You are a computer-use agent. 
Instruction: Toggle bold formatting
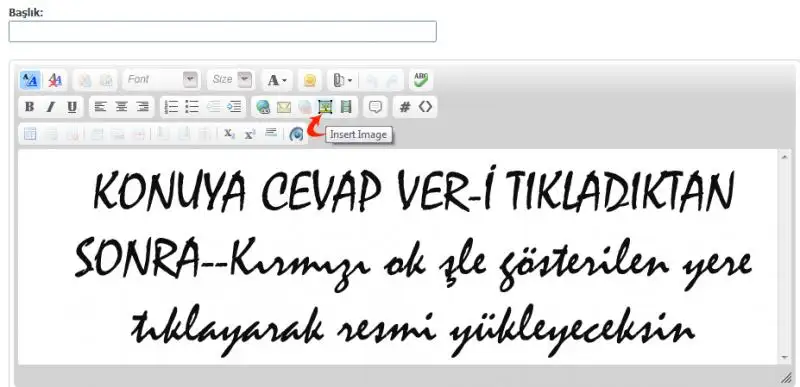(x=30, y=107)
